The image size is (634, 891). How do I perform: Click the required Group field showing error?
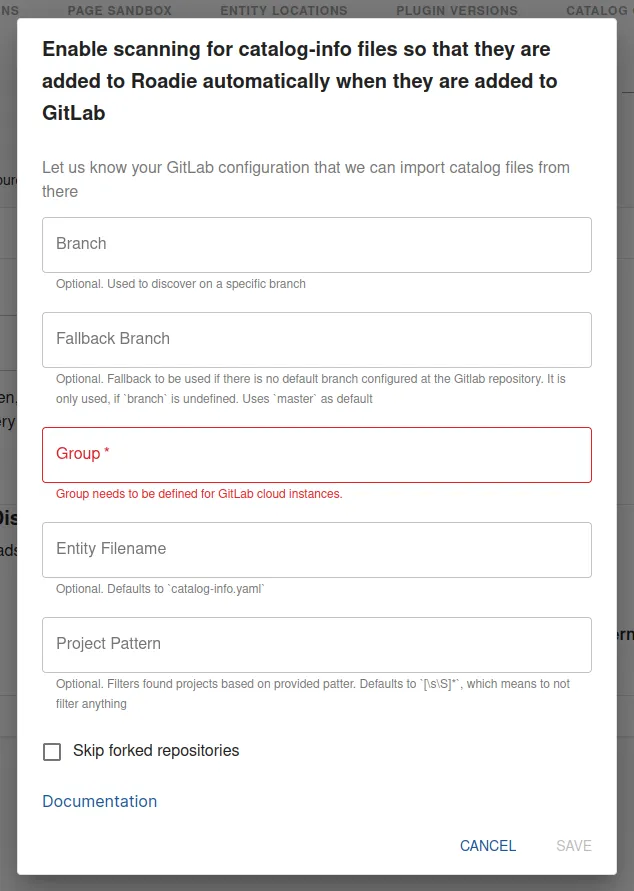point(316,454)
